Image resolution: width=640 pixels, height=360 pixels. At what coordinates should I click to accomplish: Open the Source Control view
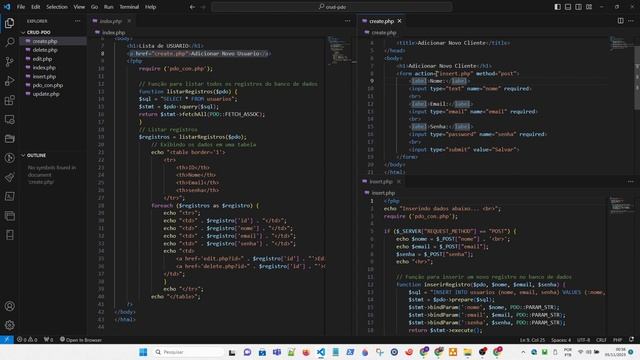[x=9, y=61]
